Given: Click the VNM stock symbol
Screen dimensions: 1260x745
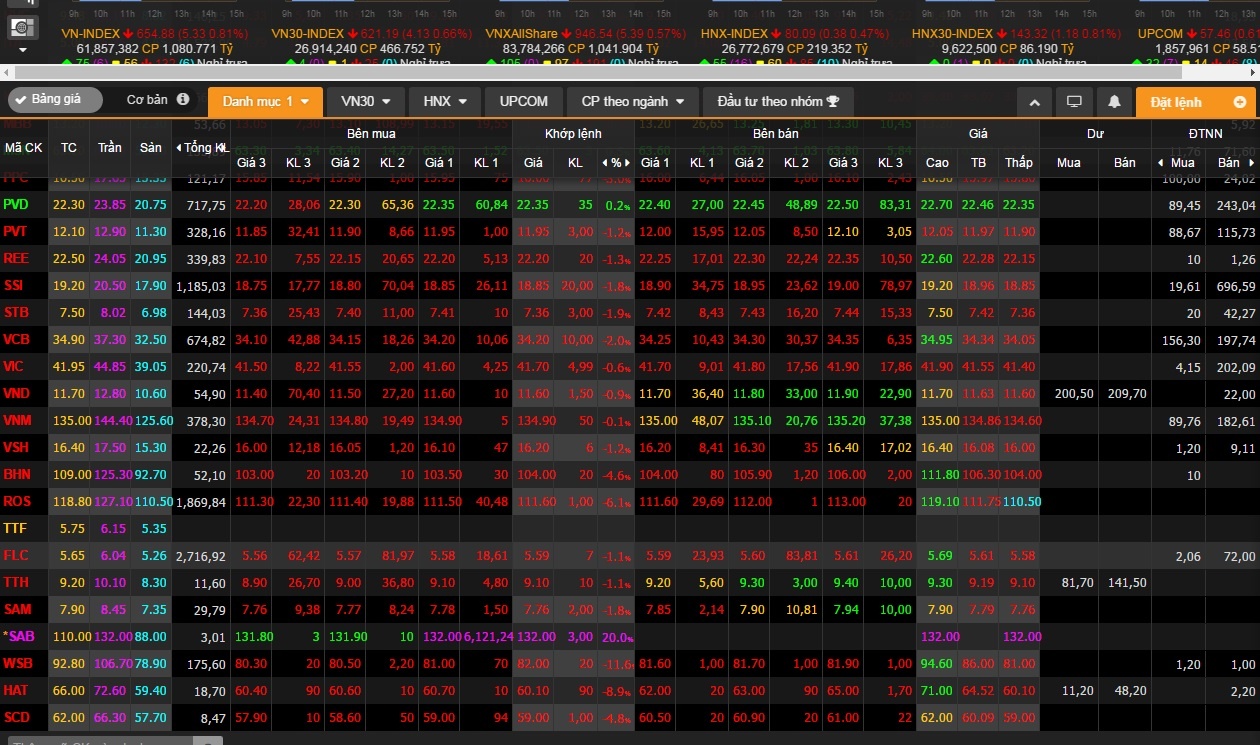Looking at the screenshot, I should (x=17, y=421).
